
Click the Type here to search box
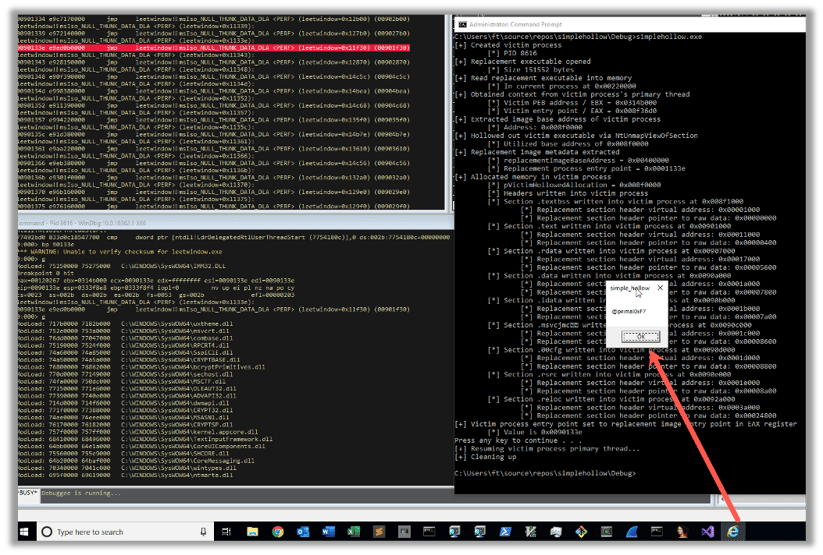pyautogui.click(x=126, y=532)
